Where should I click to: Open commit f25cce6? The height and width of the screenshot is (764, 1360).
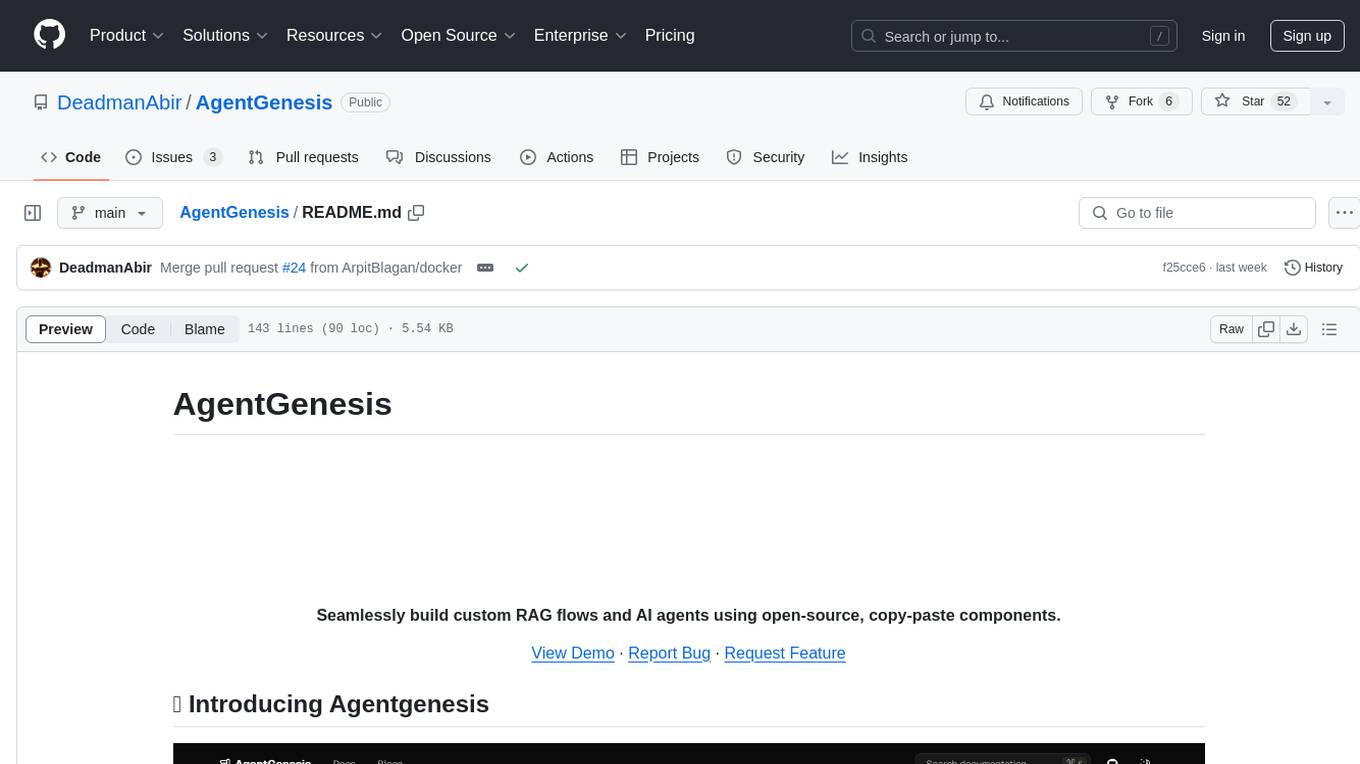(x=1184, y=268)
